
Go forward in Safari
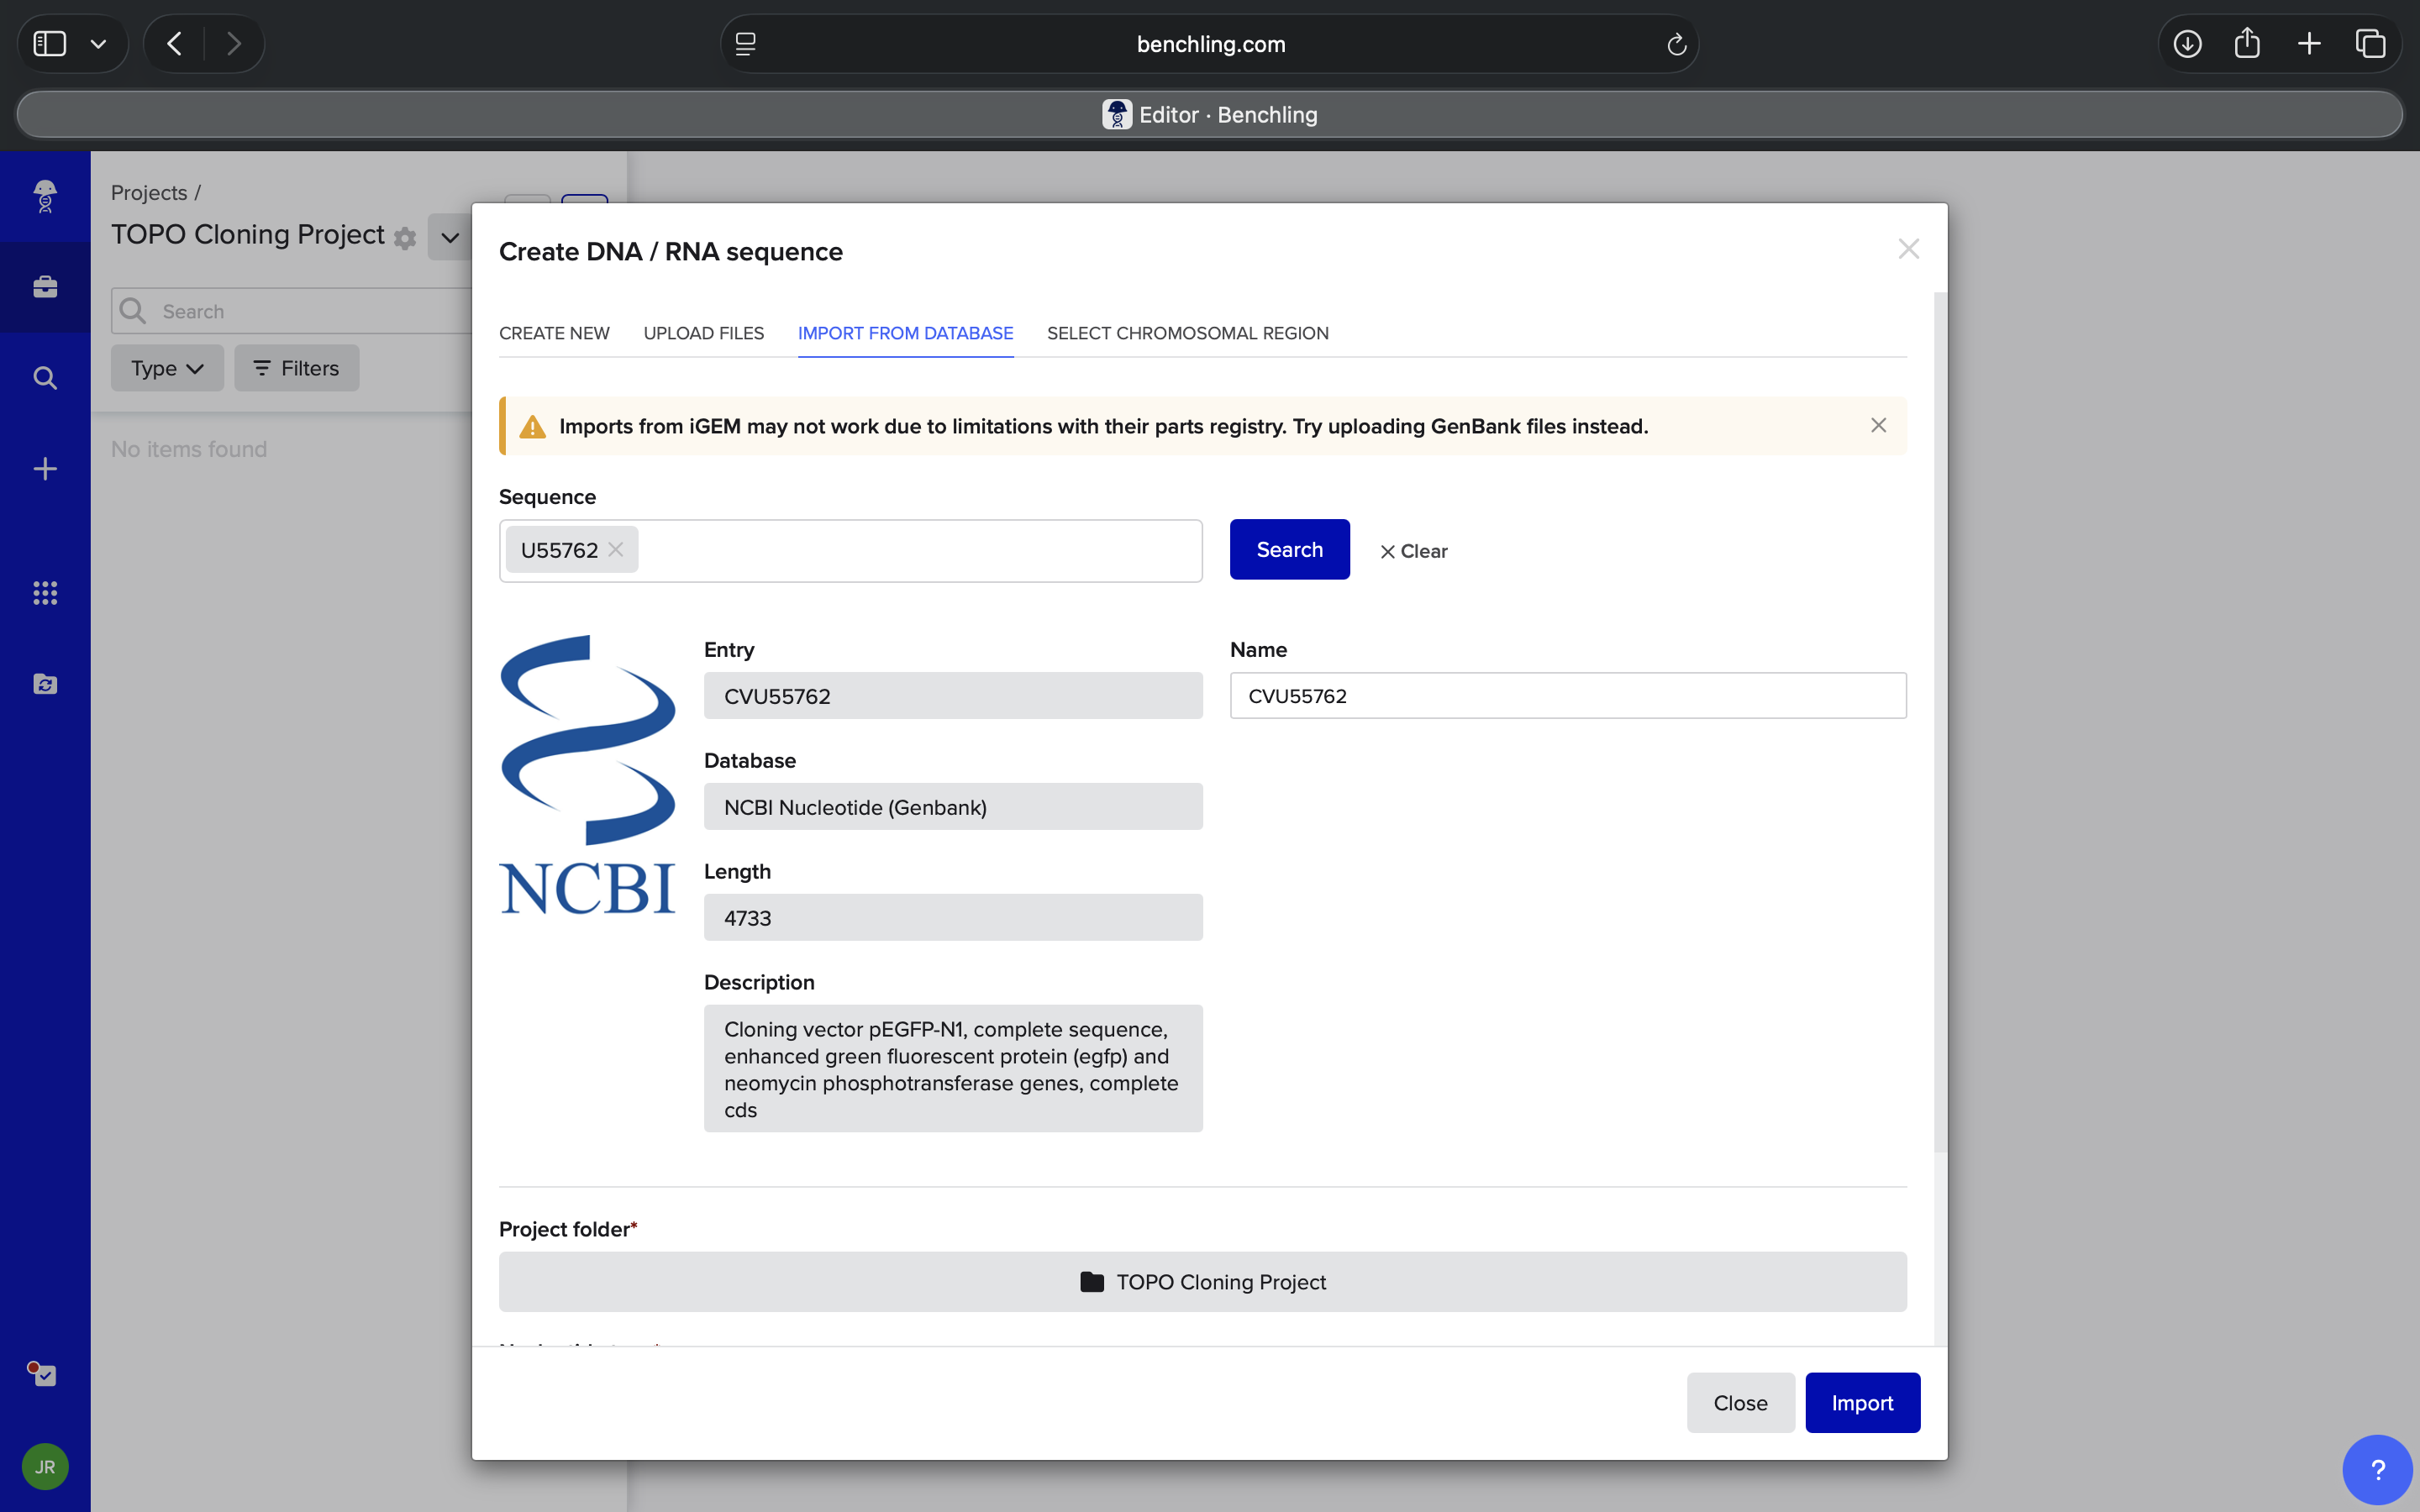[x=234, y=44]
